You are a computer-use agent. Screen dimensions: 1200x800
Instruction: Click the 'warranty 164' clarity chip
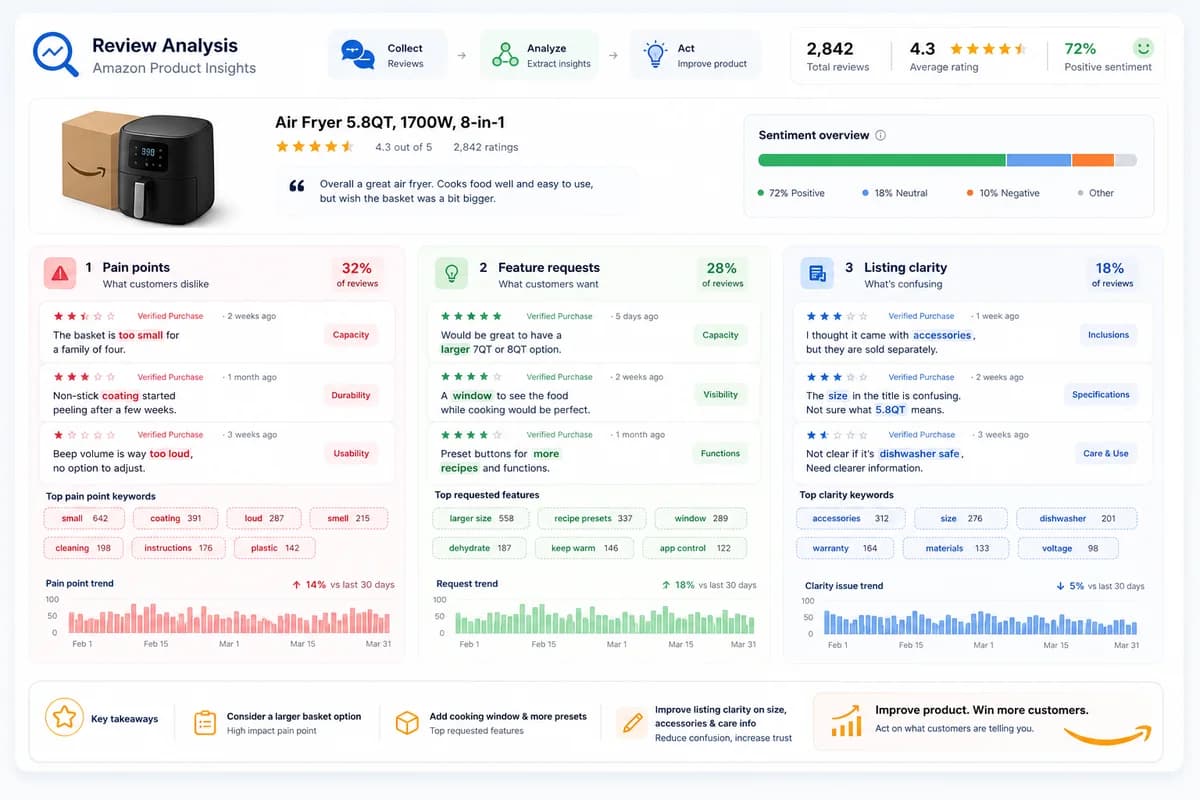845,548
